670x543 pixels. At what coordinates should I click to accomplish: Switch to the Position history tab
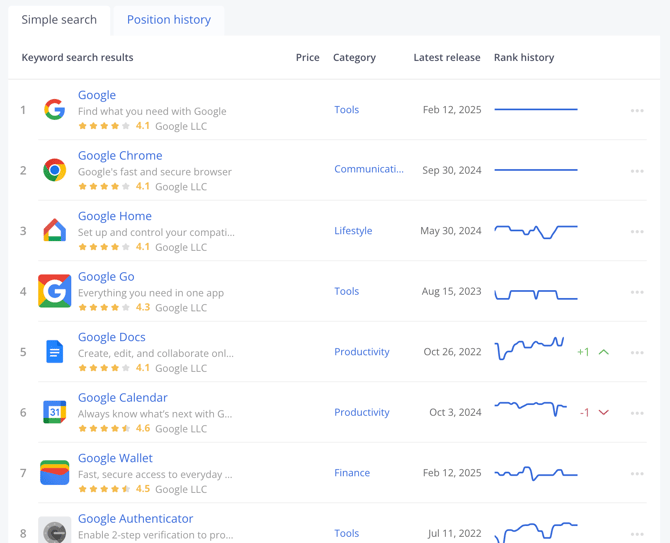point(169,20)
